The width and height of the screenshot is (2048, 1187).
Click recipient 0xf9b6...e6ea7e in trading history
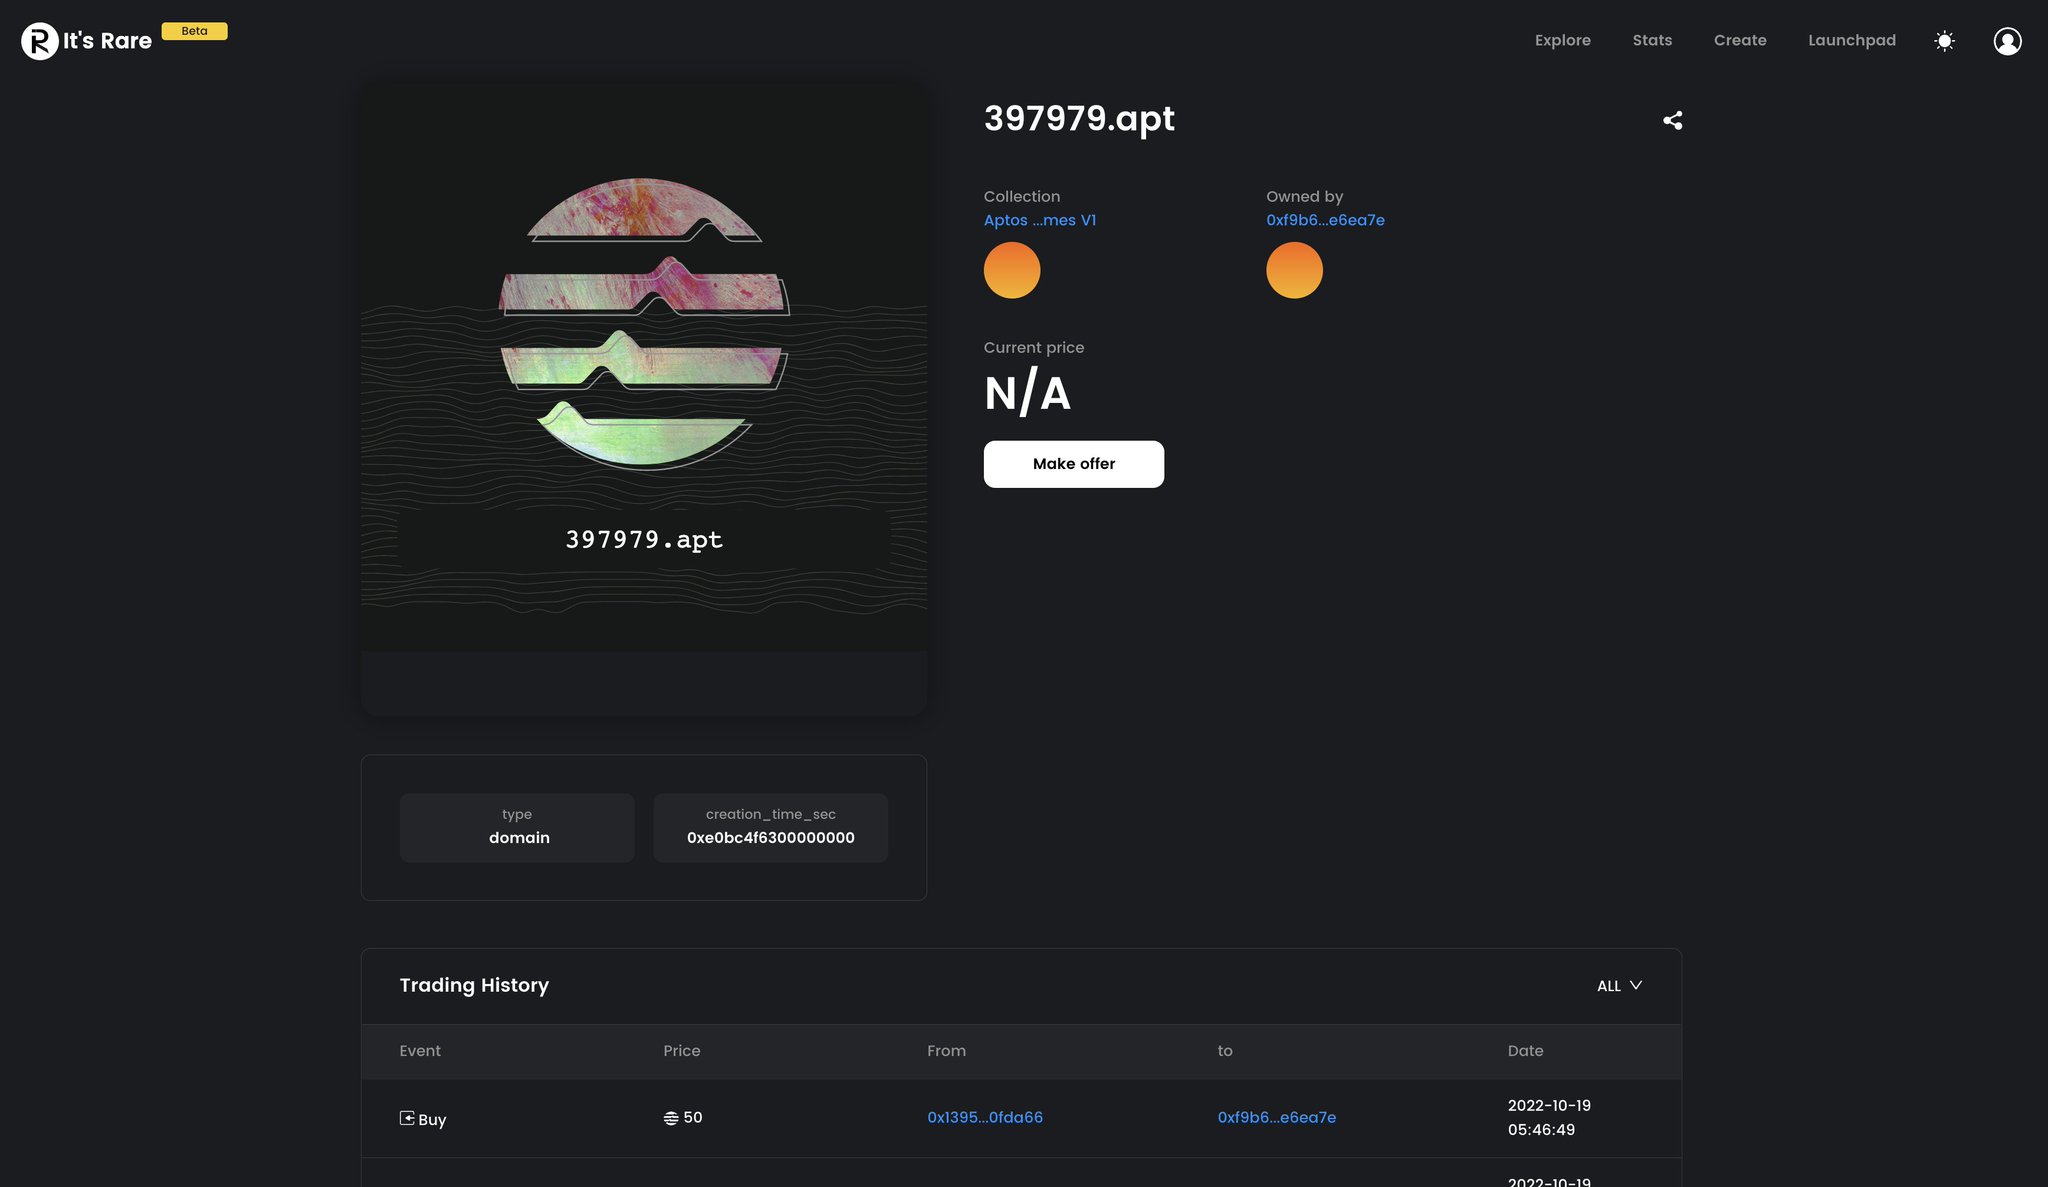coord(1276,1117)
